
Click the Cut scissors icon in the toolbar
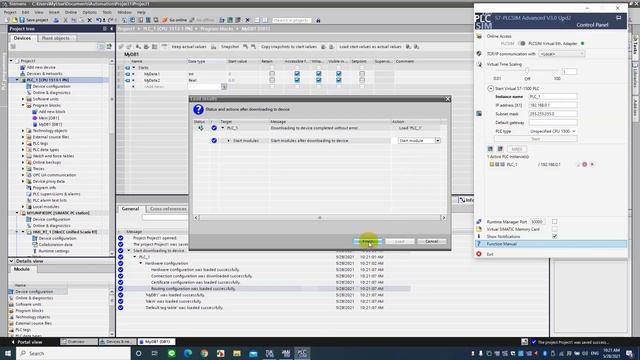(x=66, y=20)
